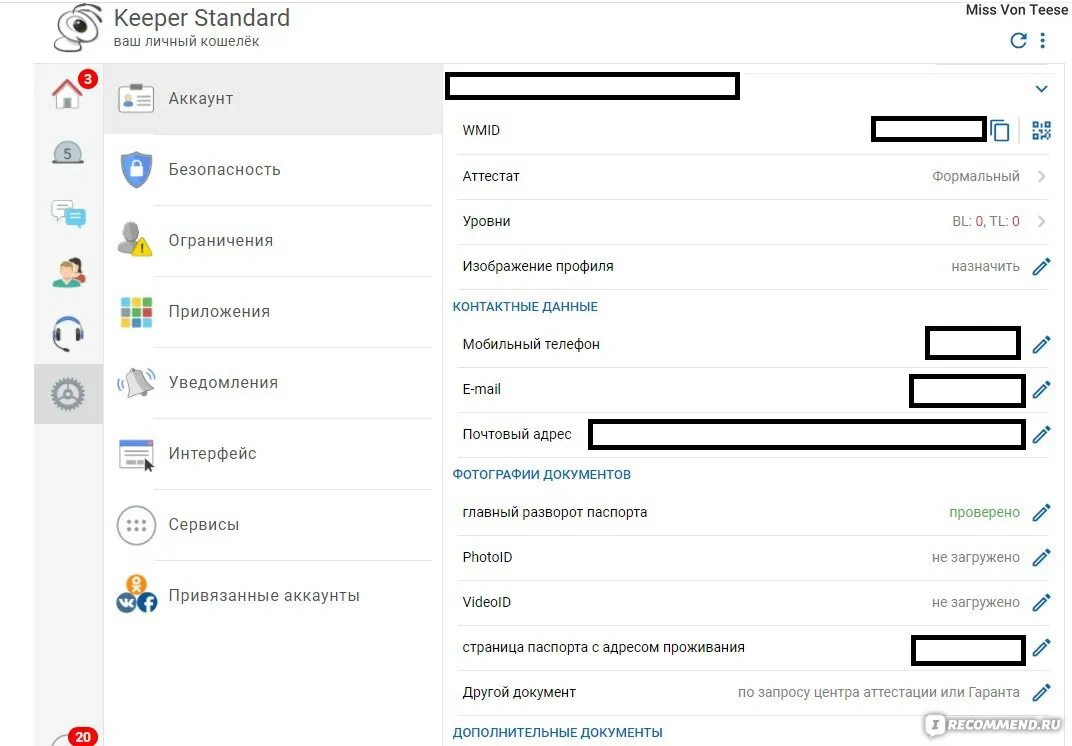Select the settings gear icon in sidebar
1072x746 pixels.
[x=68, y=394]
